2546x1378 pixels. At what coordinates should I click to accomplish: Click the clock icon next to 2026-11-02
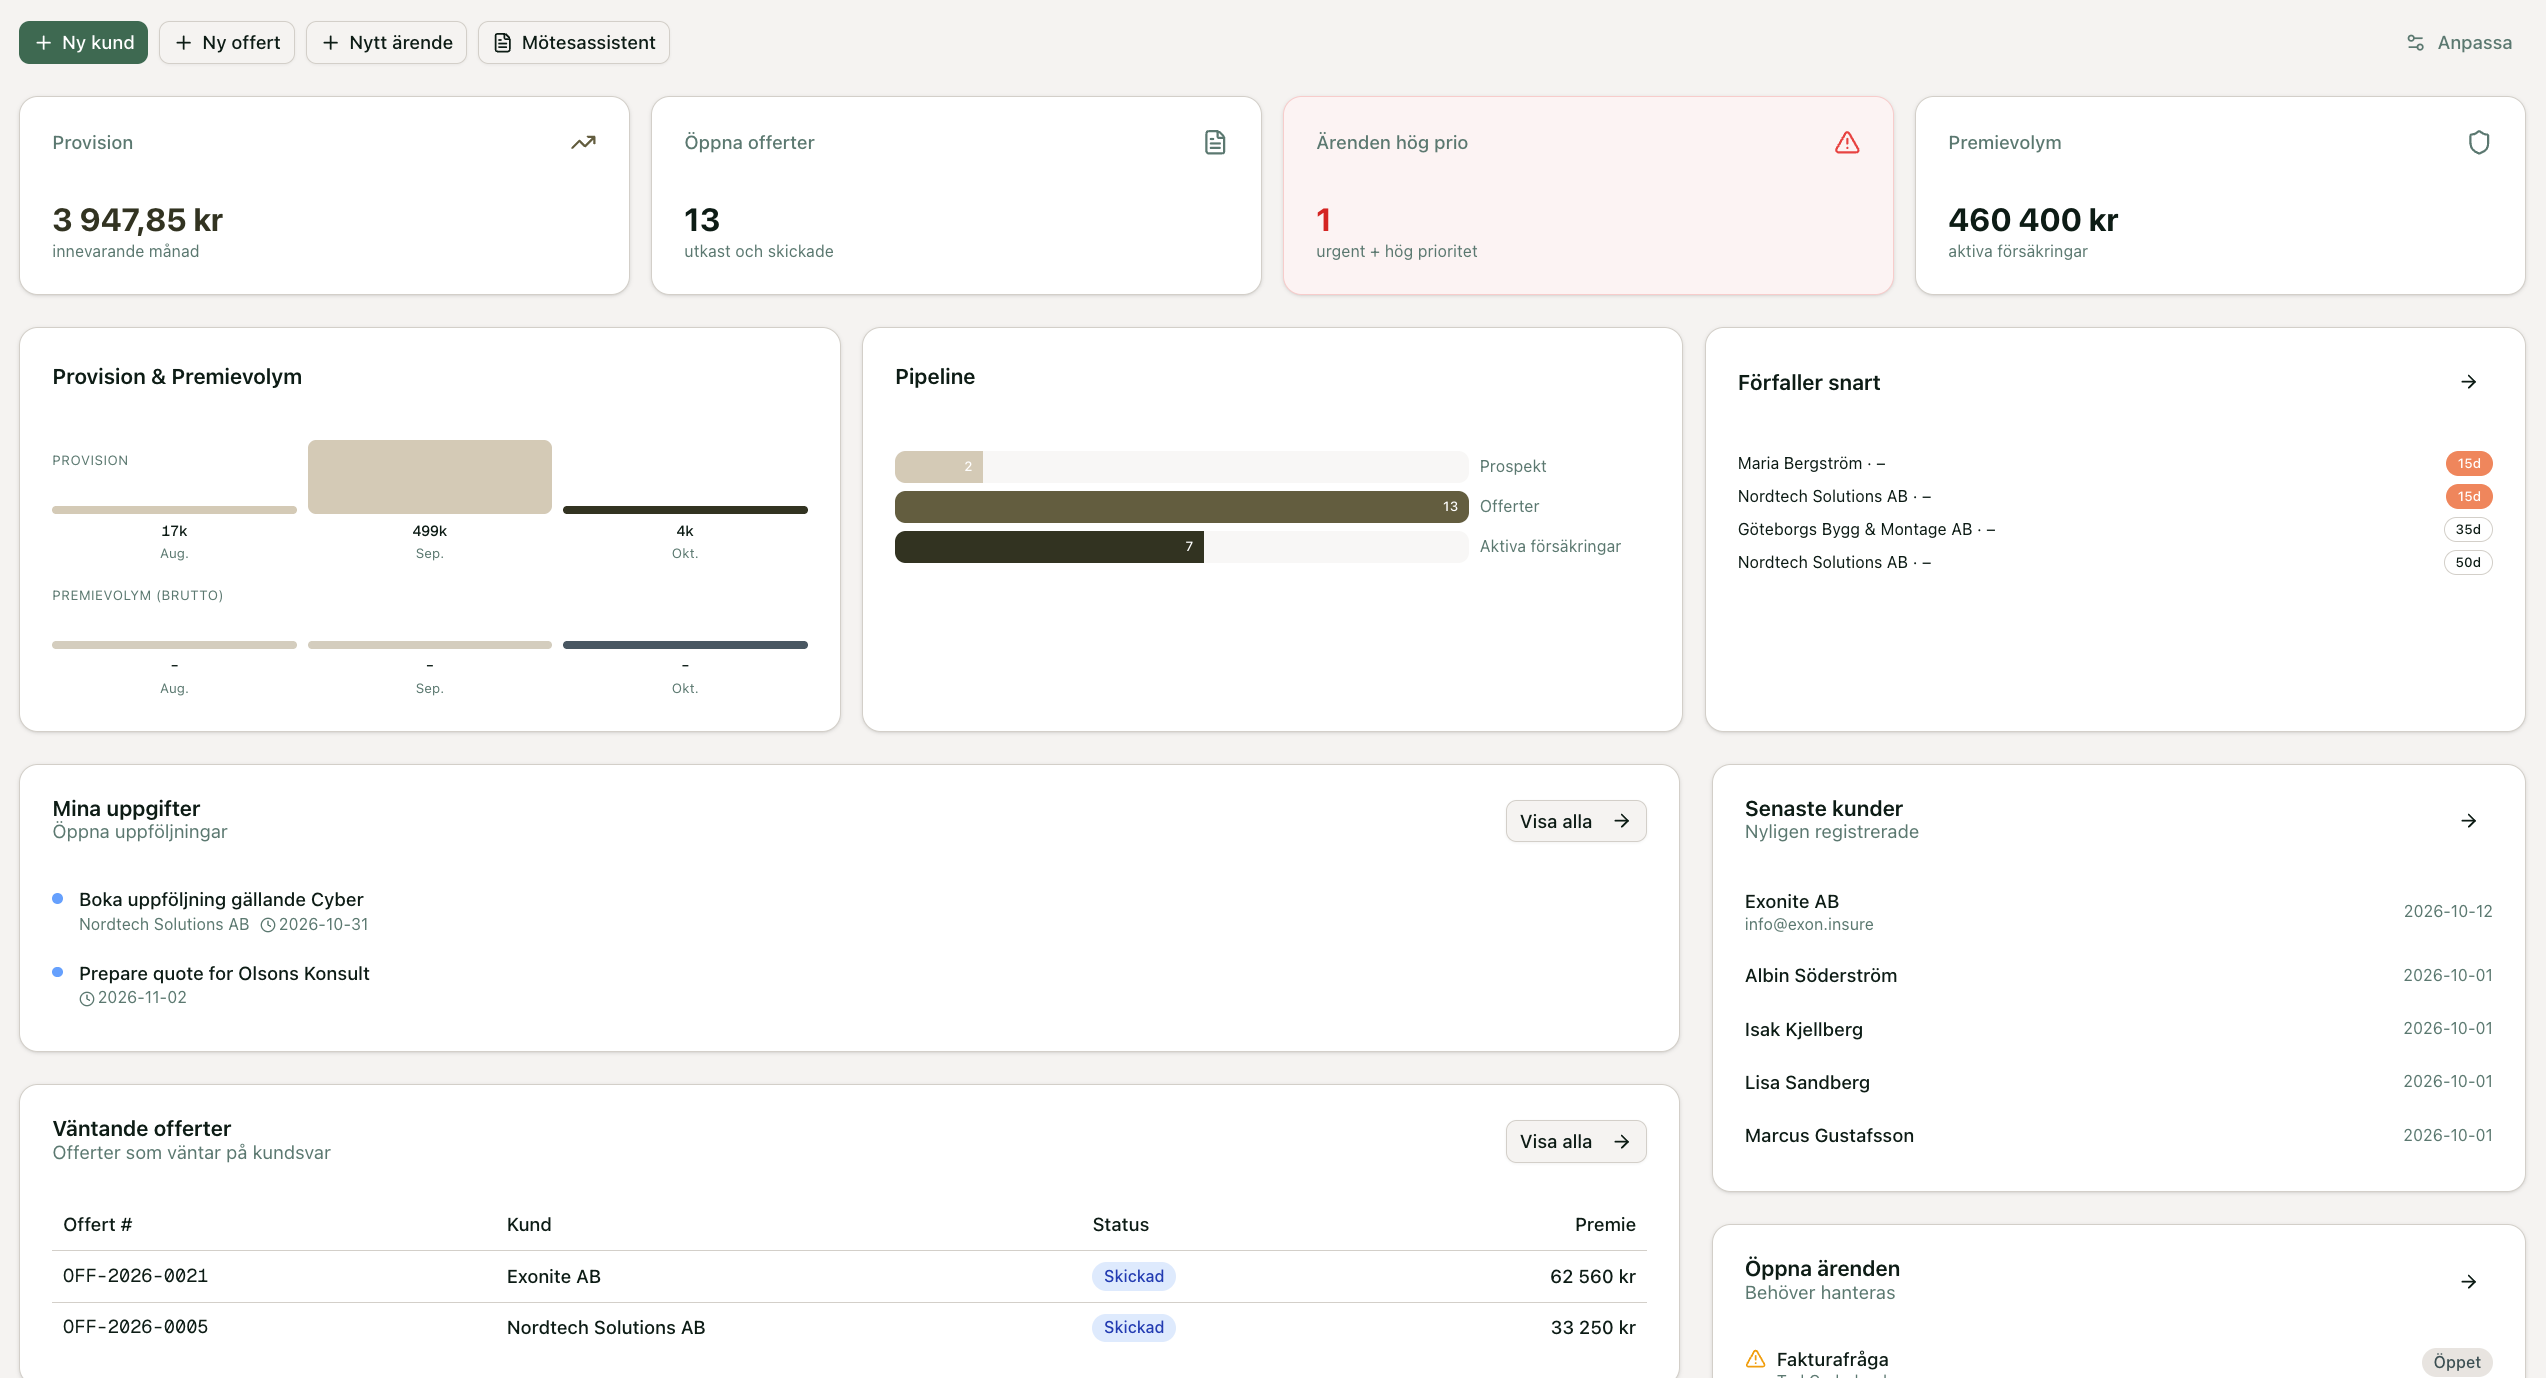point(87,998)
